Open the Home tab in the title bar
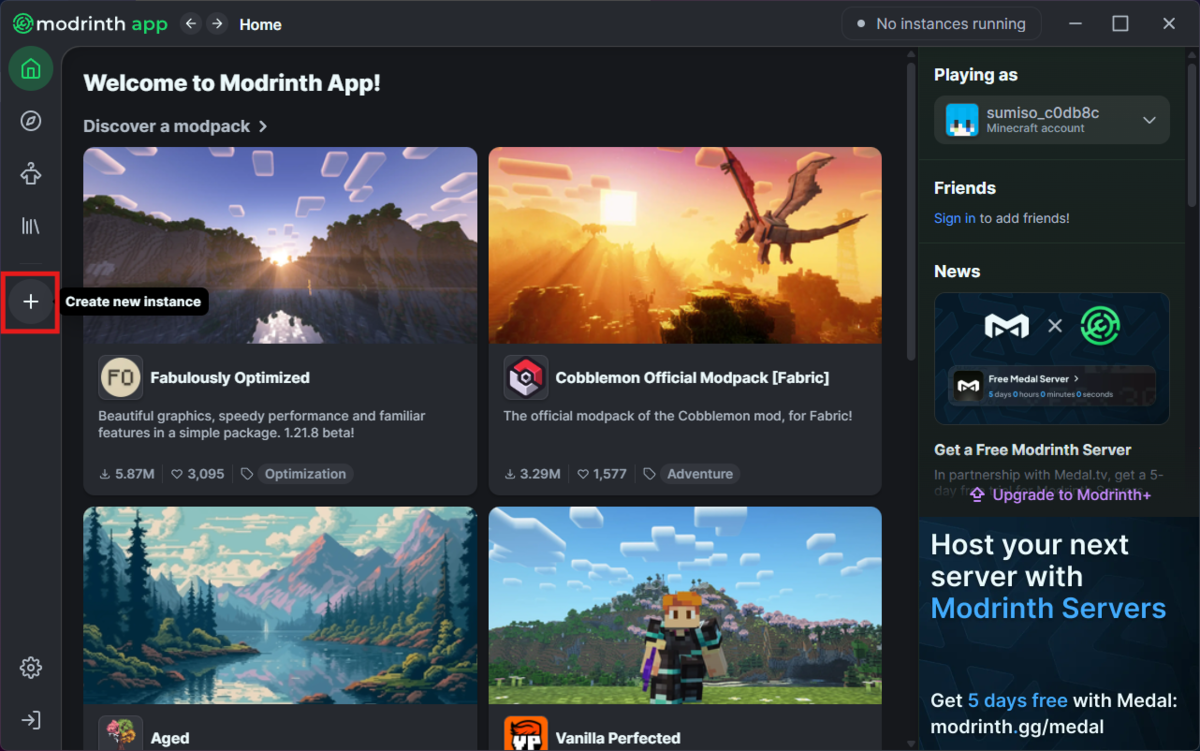The height and width of the screenshot is (751, 1200). 260,24
